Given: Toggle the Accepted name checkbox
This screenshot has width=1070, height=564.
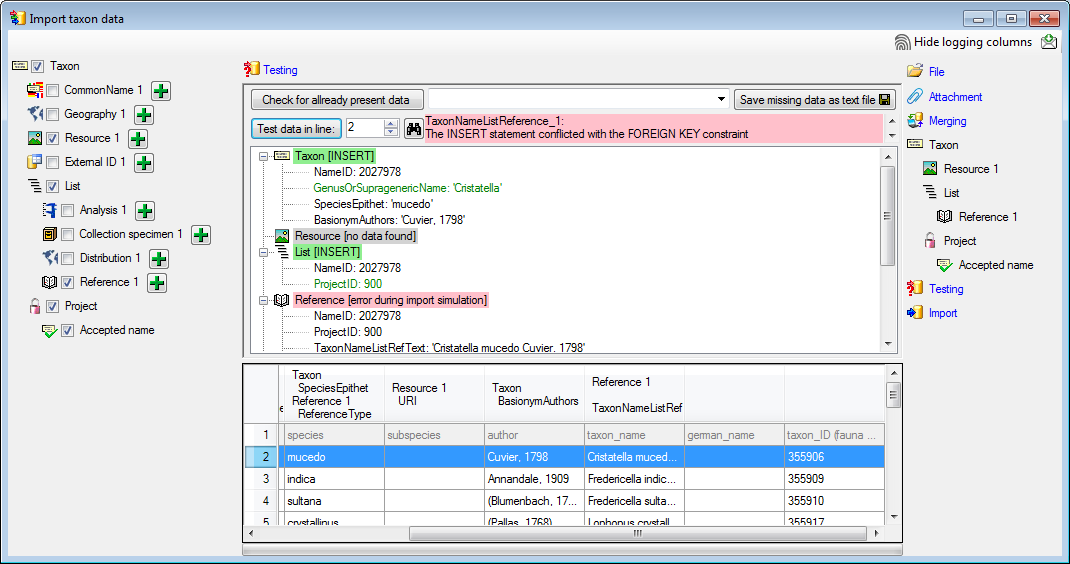Looking at the screenshot, I should (x=67, y=331).
